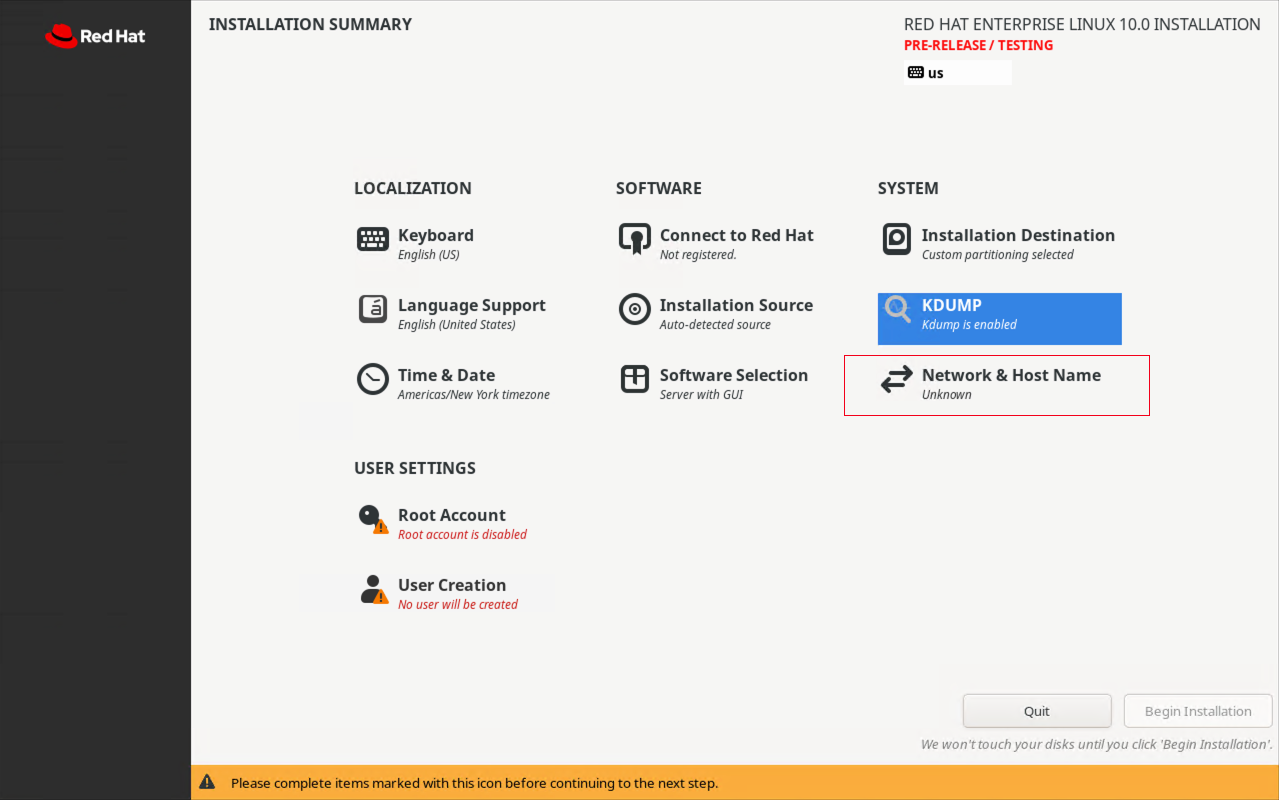Open Root Account settings label
This screenshot has width=1279, height=800.
coord(452,515)
